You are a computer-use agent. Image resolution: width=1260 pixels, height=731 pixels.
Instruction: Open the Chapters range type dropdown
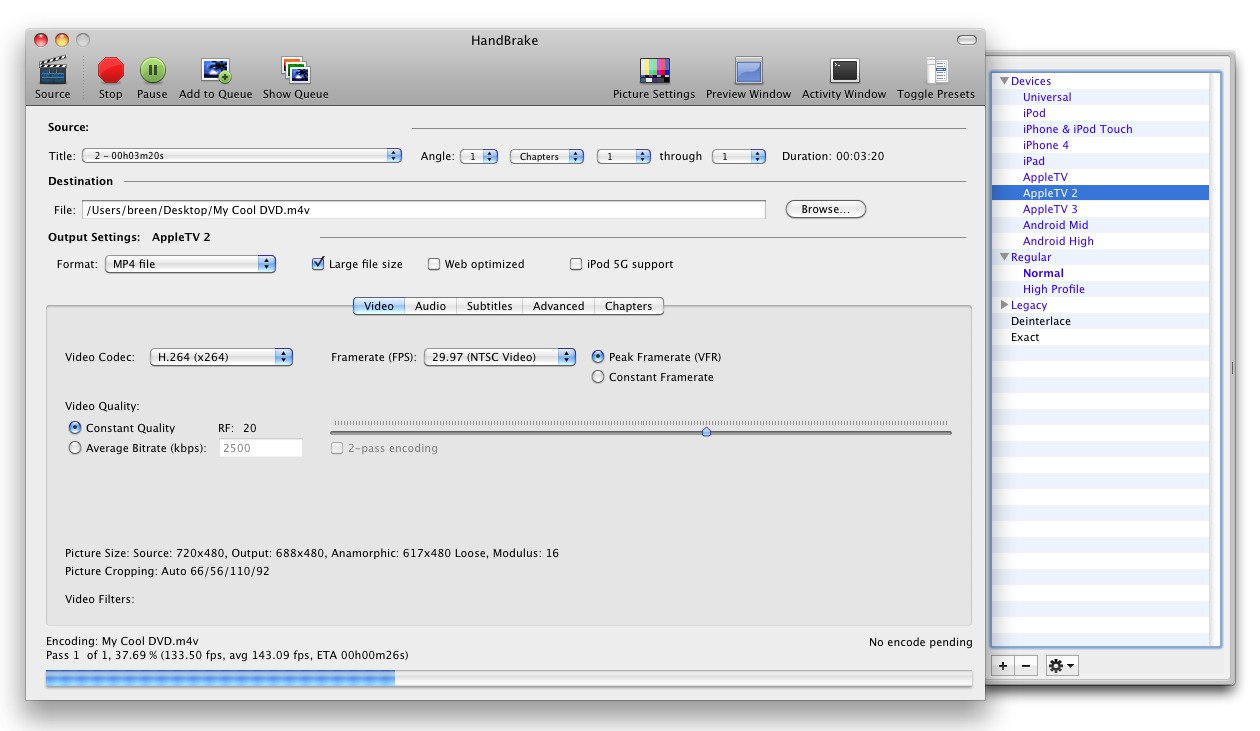548,156
